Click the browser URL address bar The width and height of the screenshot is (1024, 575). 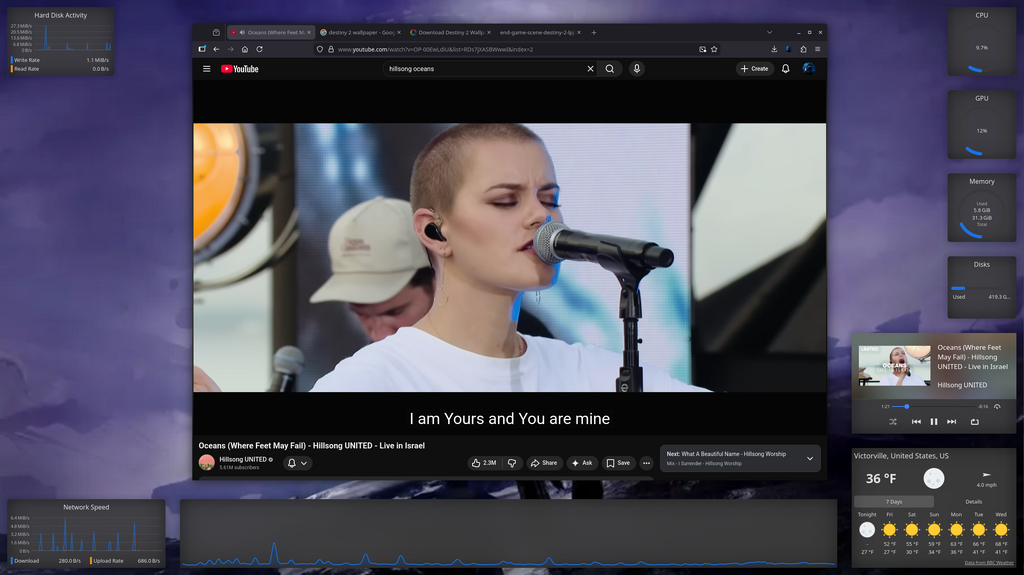[516, 49]
